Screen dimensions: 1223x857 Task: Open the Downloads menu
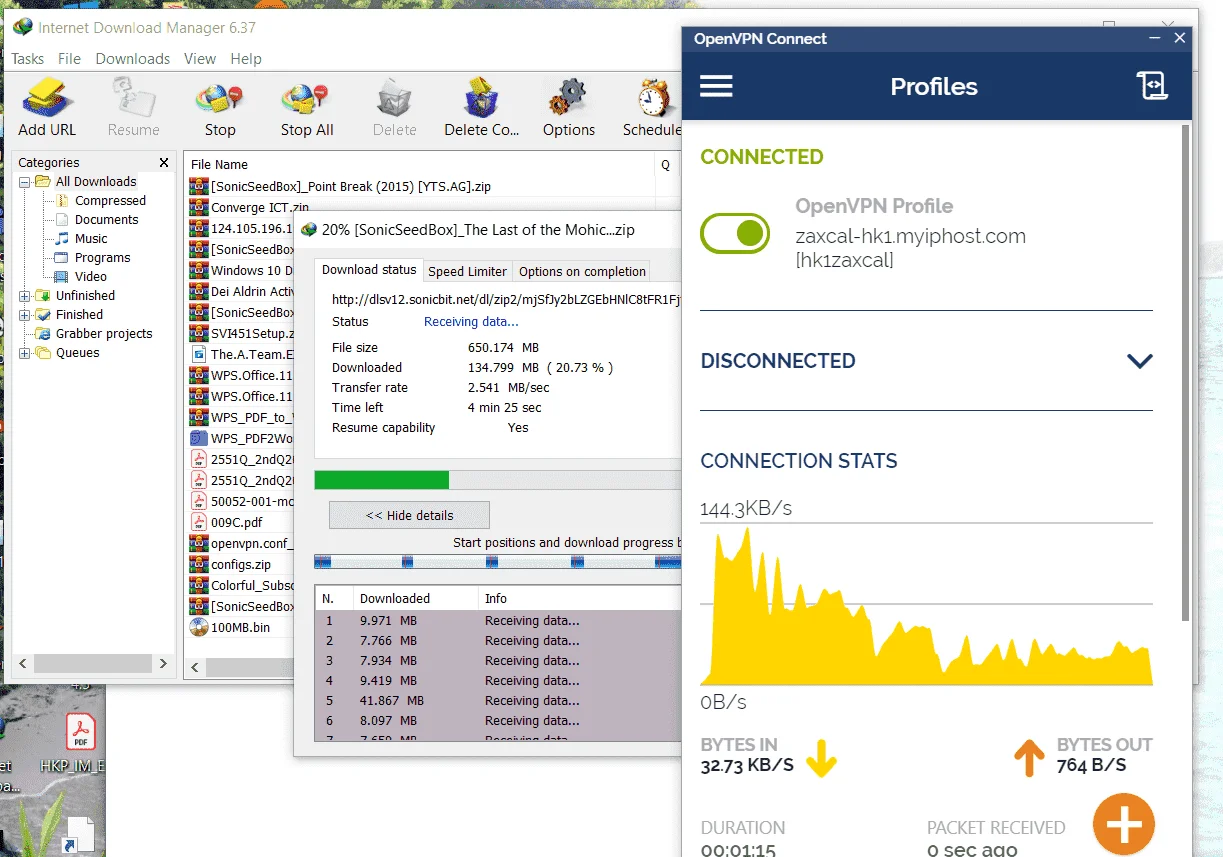(133, 59)
